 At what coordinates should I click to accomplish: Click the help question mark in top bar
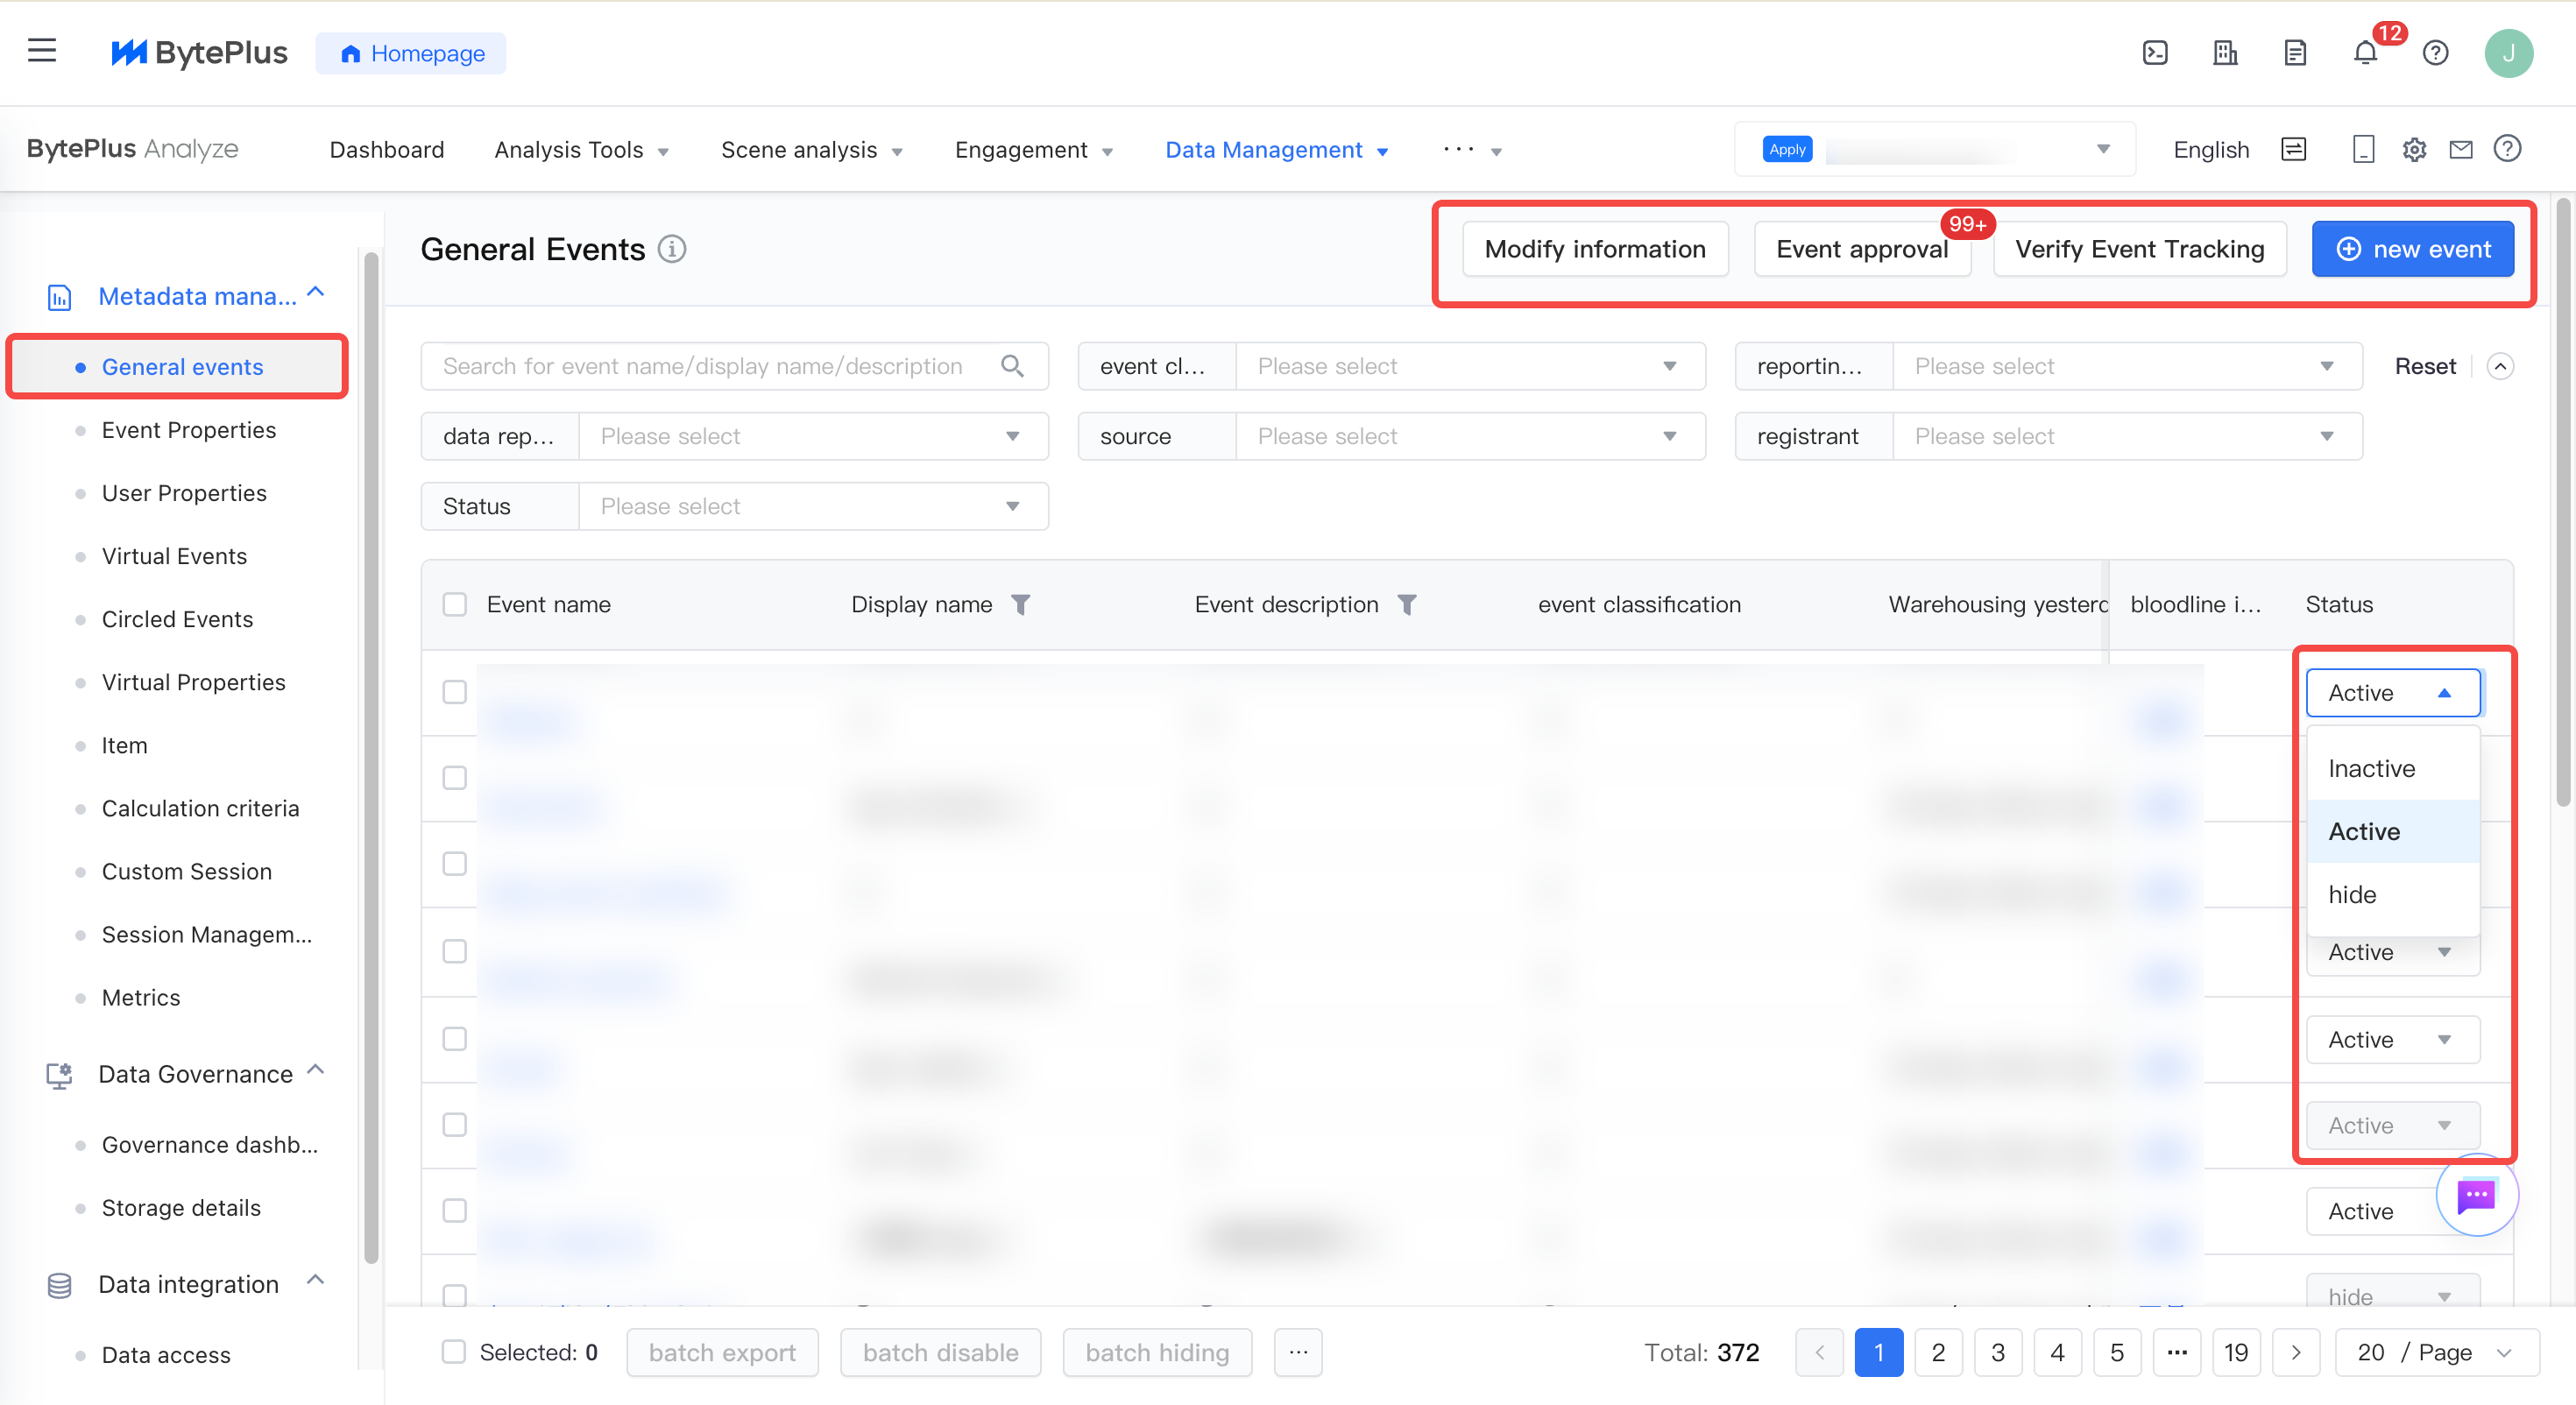click(2436, 53)
